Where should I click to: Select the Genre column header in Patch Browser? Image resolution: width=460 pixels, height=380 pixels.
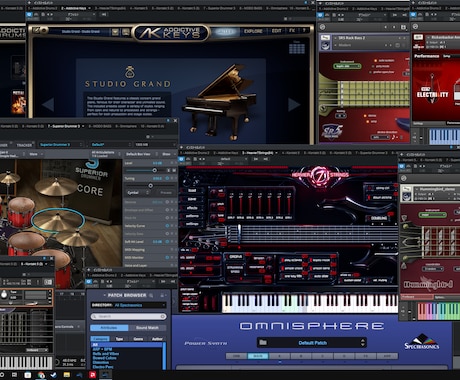point(138,339)
